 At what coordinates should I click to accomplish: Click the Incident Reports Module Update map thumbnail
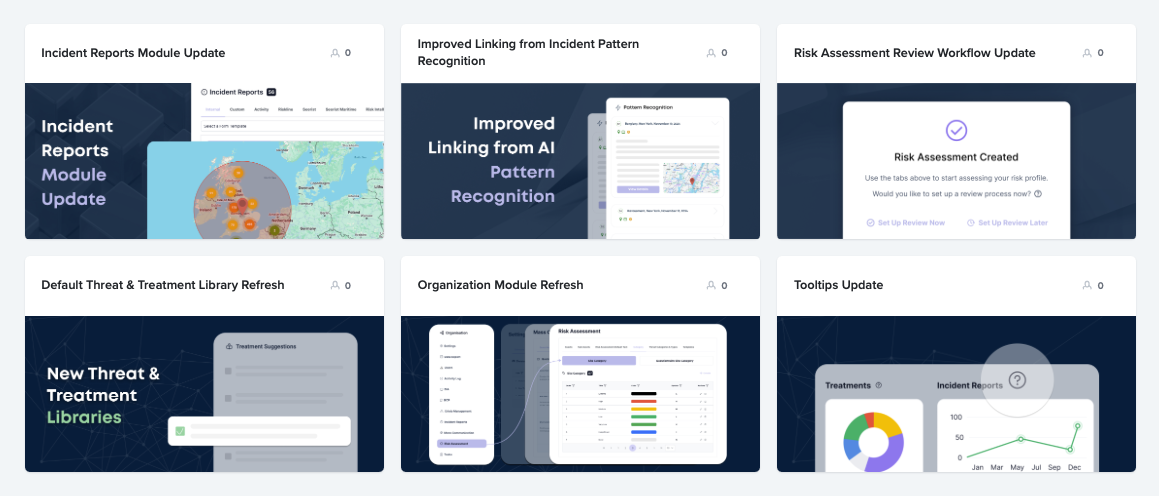(x=205, y=161)
